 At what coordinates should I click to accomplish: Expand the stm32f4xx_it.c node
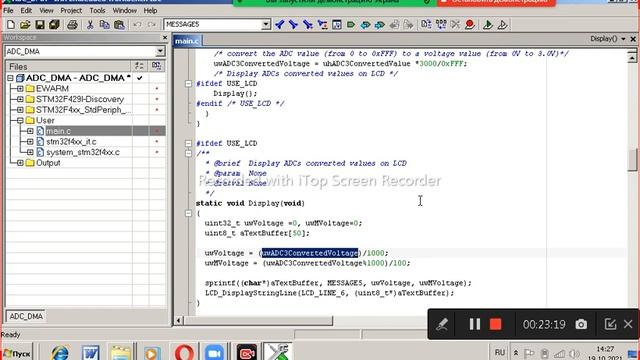pos(30,142)
